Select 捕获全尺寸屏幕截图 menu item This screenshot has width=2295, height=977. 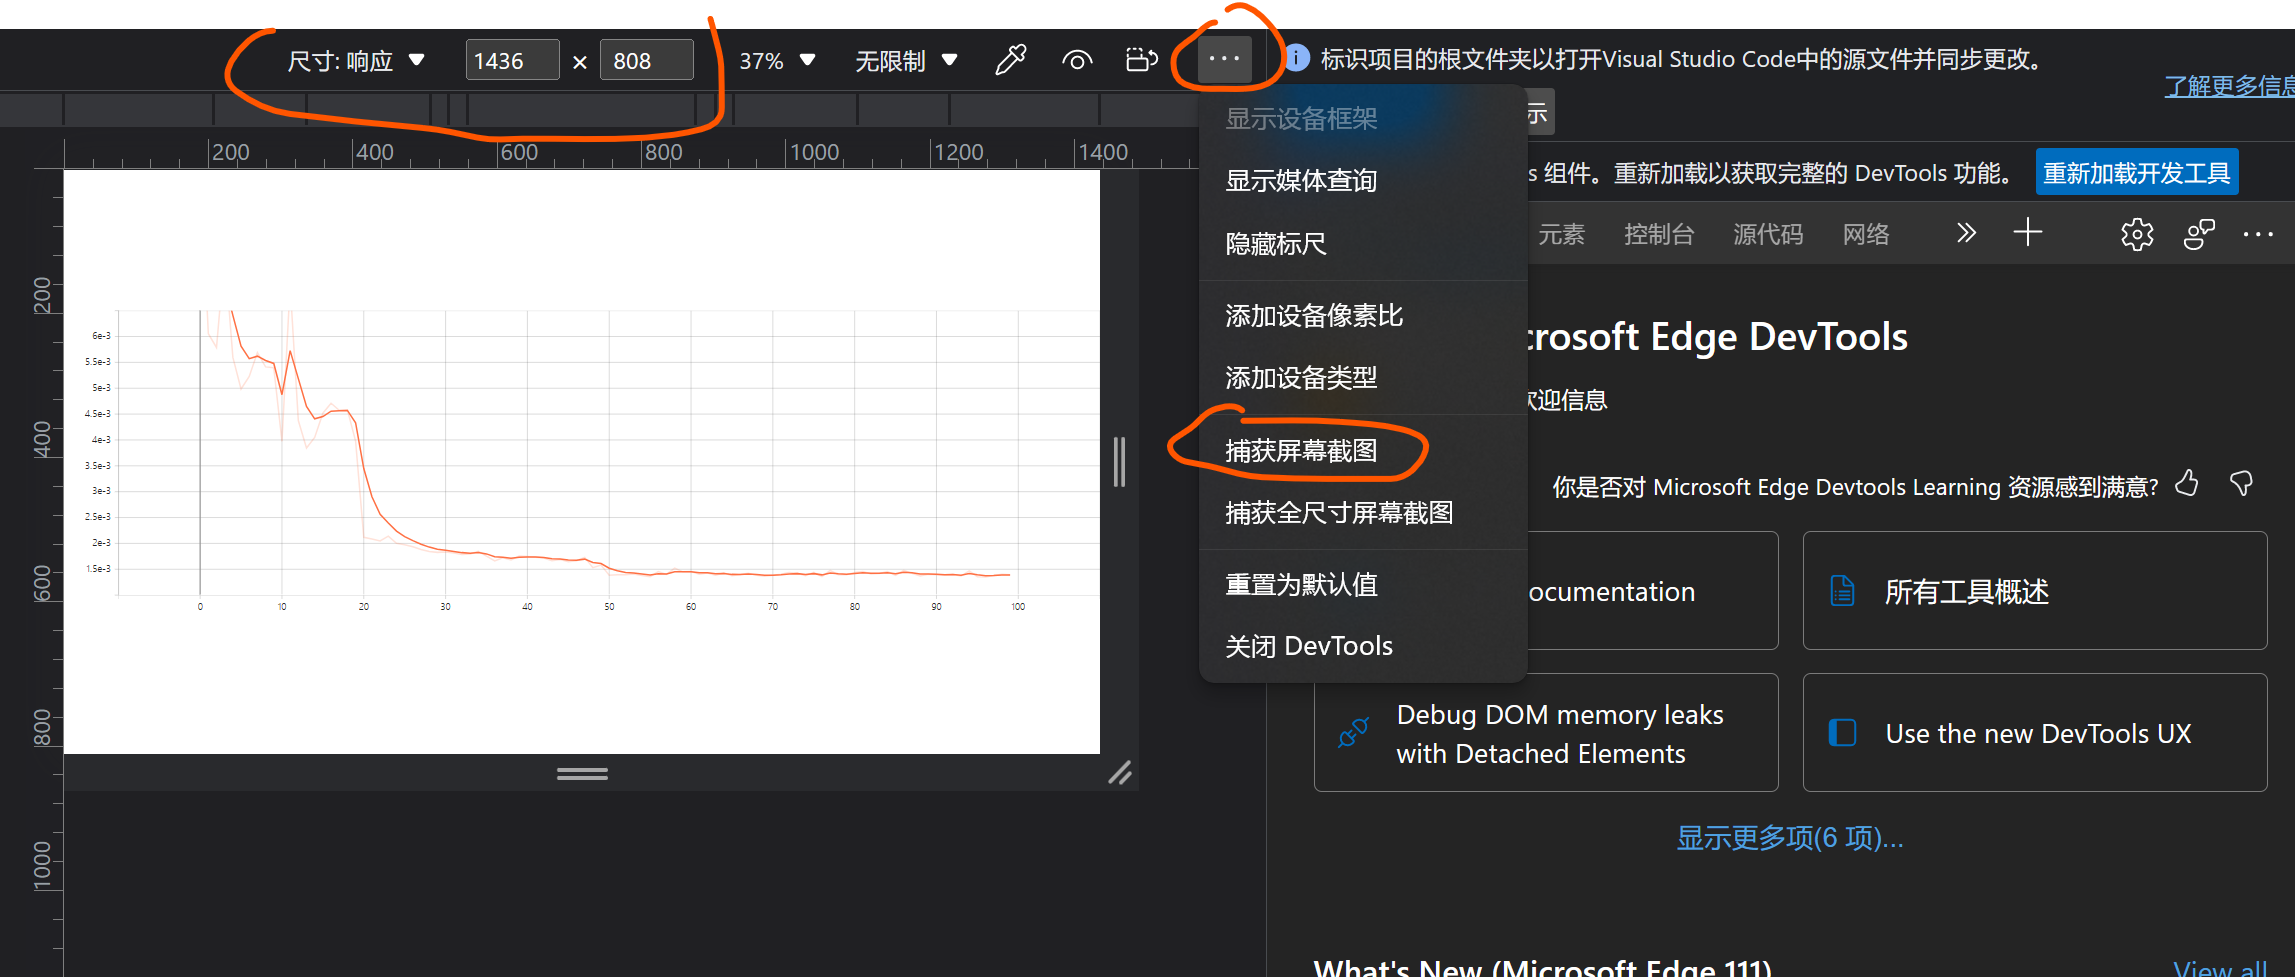tap(1363, 513)
